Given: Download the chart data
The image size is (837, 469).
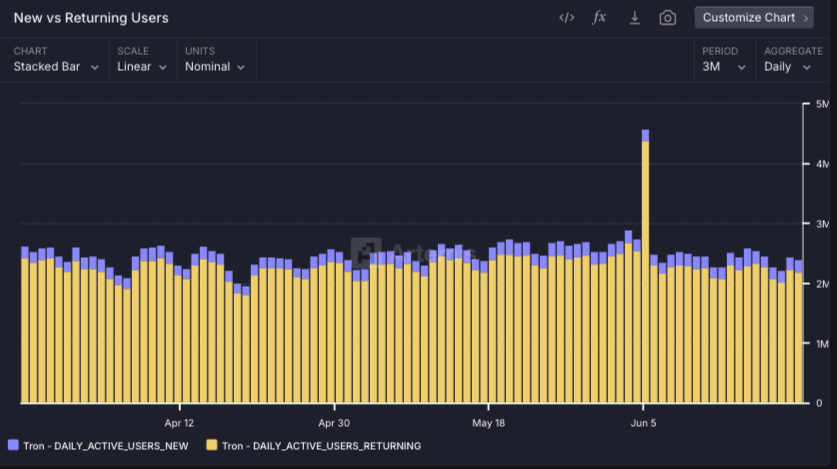Looking at the screenshot, I should (x=634, y=18).
